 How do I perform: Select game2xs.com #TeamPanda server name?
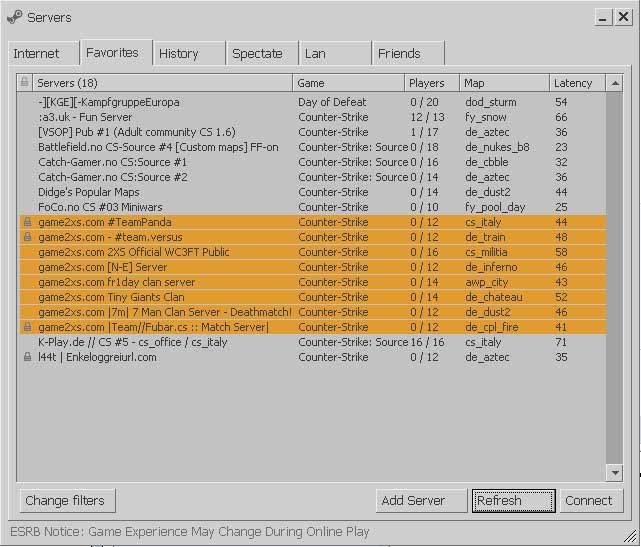[105, 222]
